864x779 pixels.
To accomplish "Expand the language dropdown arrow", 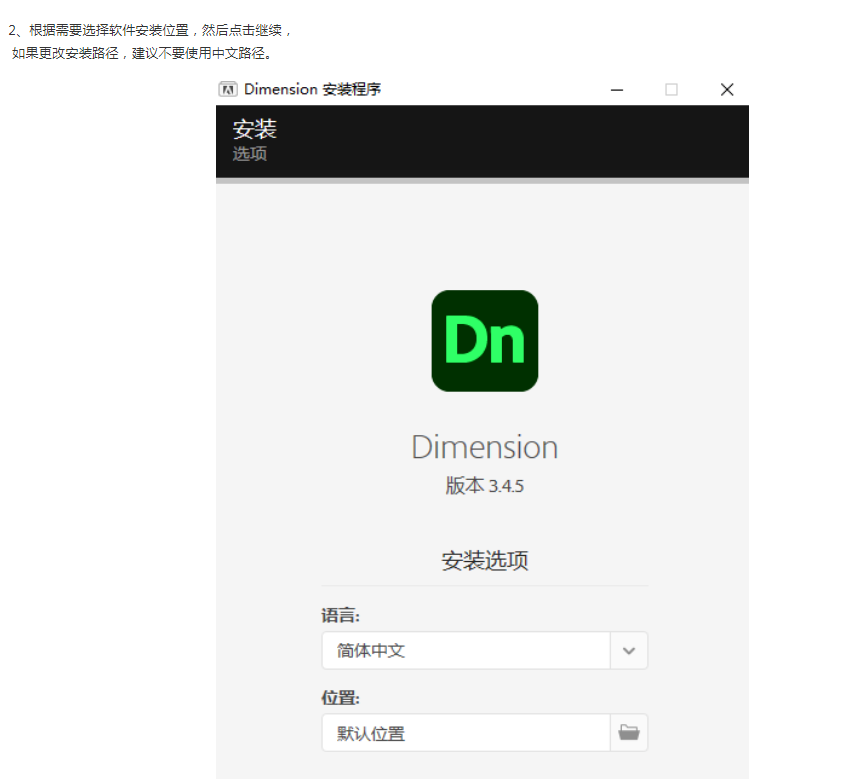I will (x=629, y=651).
